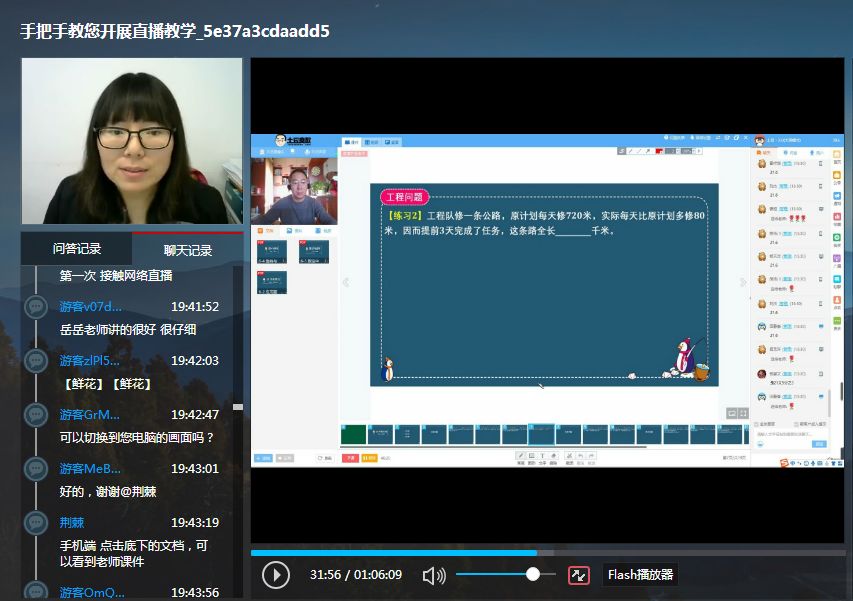Click the avatar icon beside 游客GrM...
Screen dimensions: 853x601
[x=36, y=415]
